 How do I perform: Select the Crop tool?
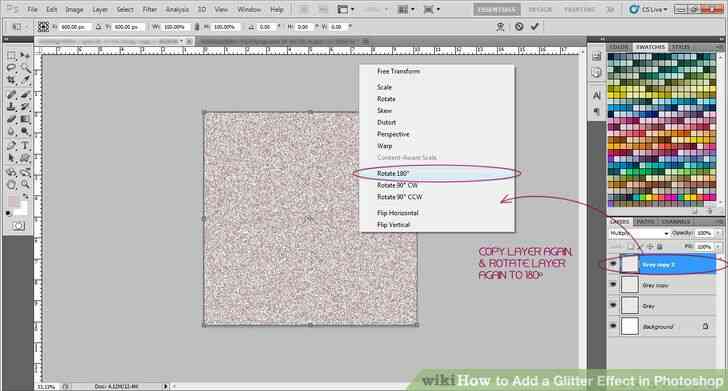click(11, 80)
